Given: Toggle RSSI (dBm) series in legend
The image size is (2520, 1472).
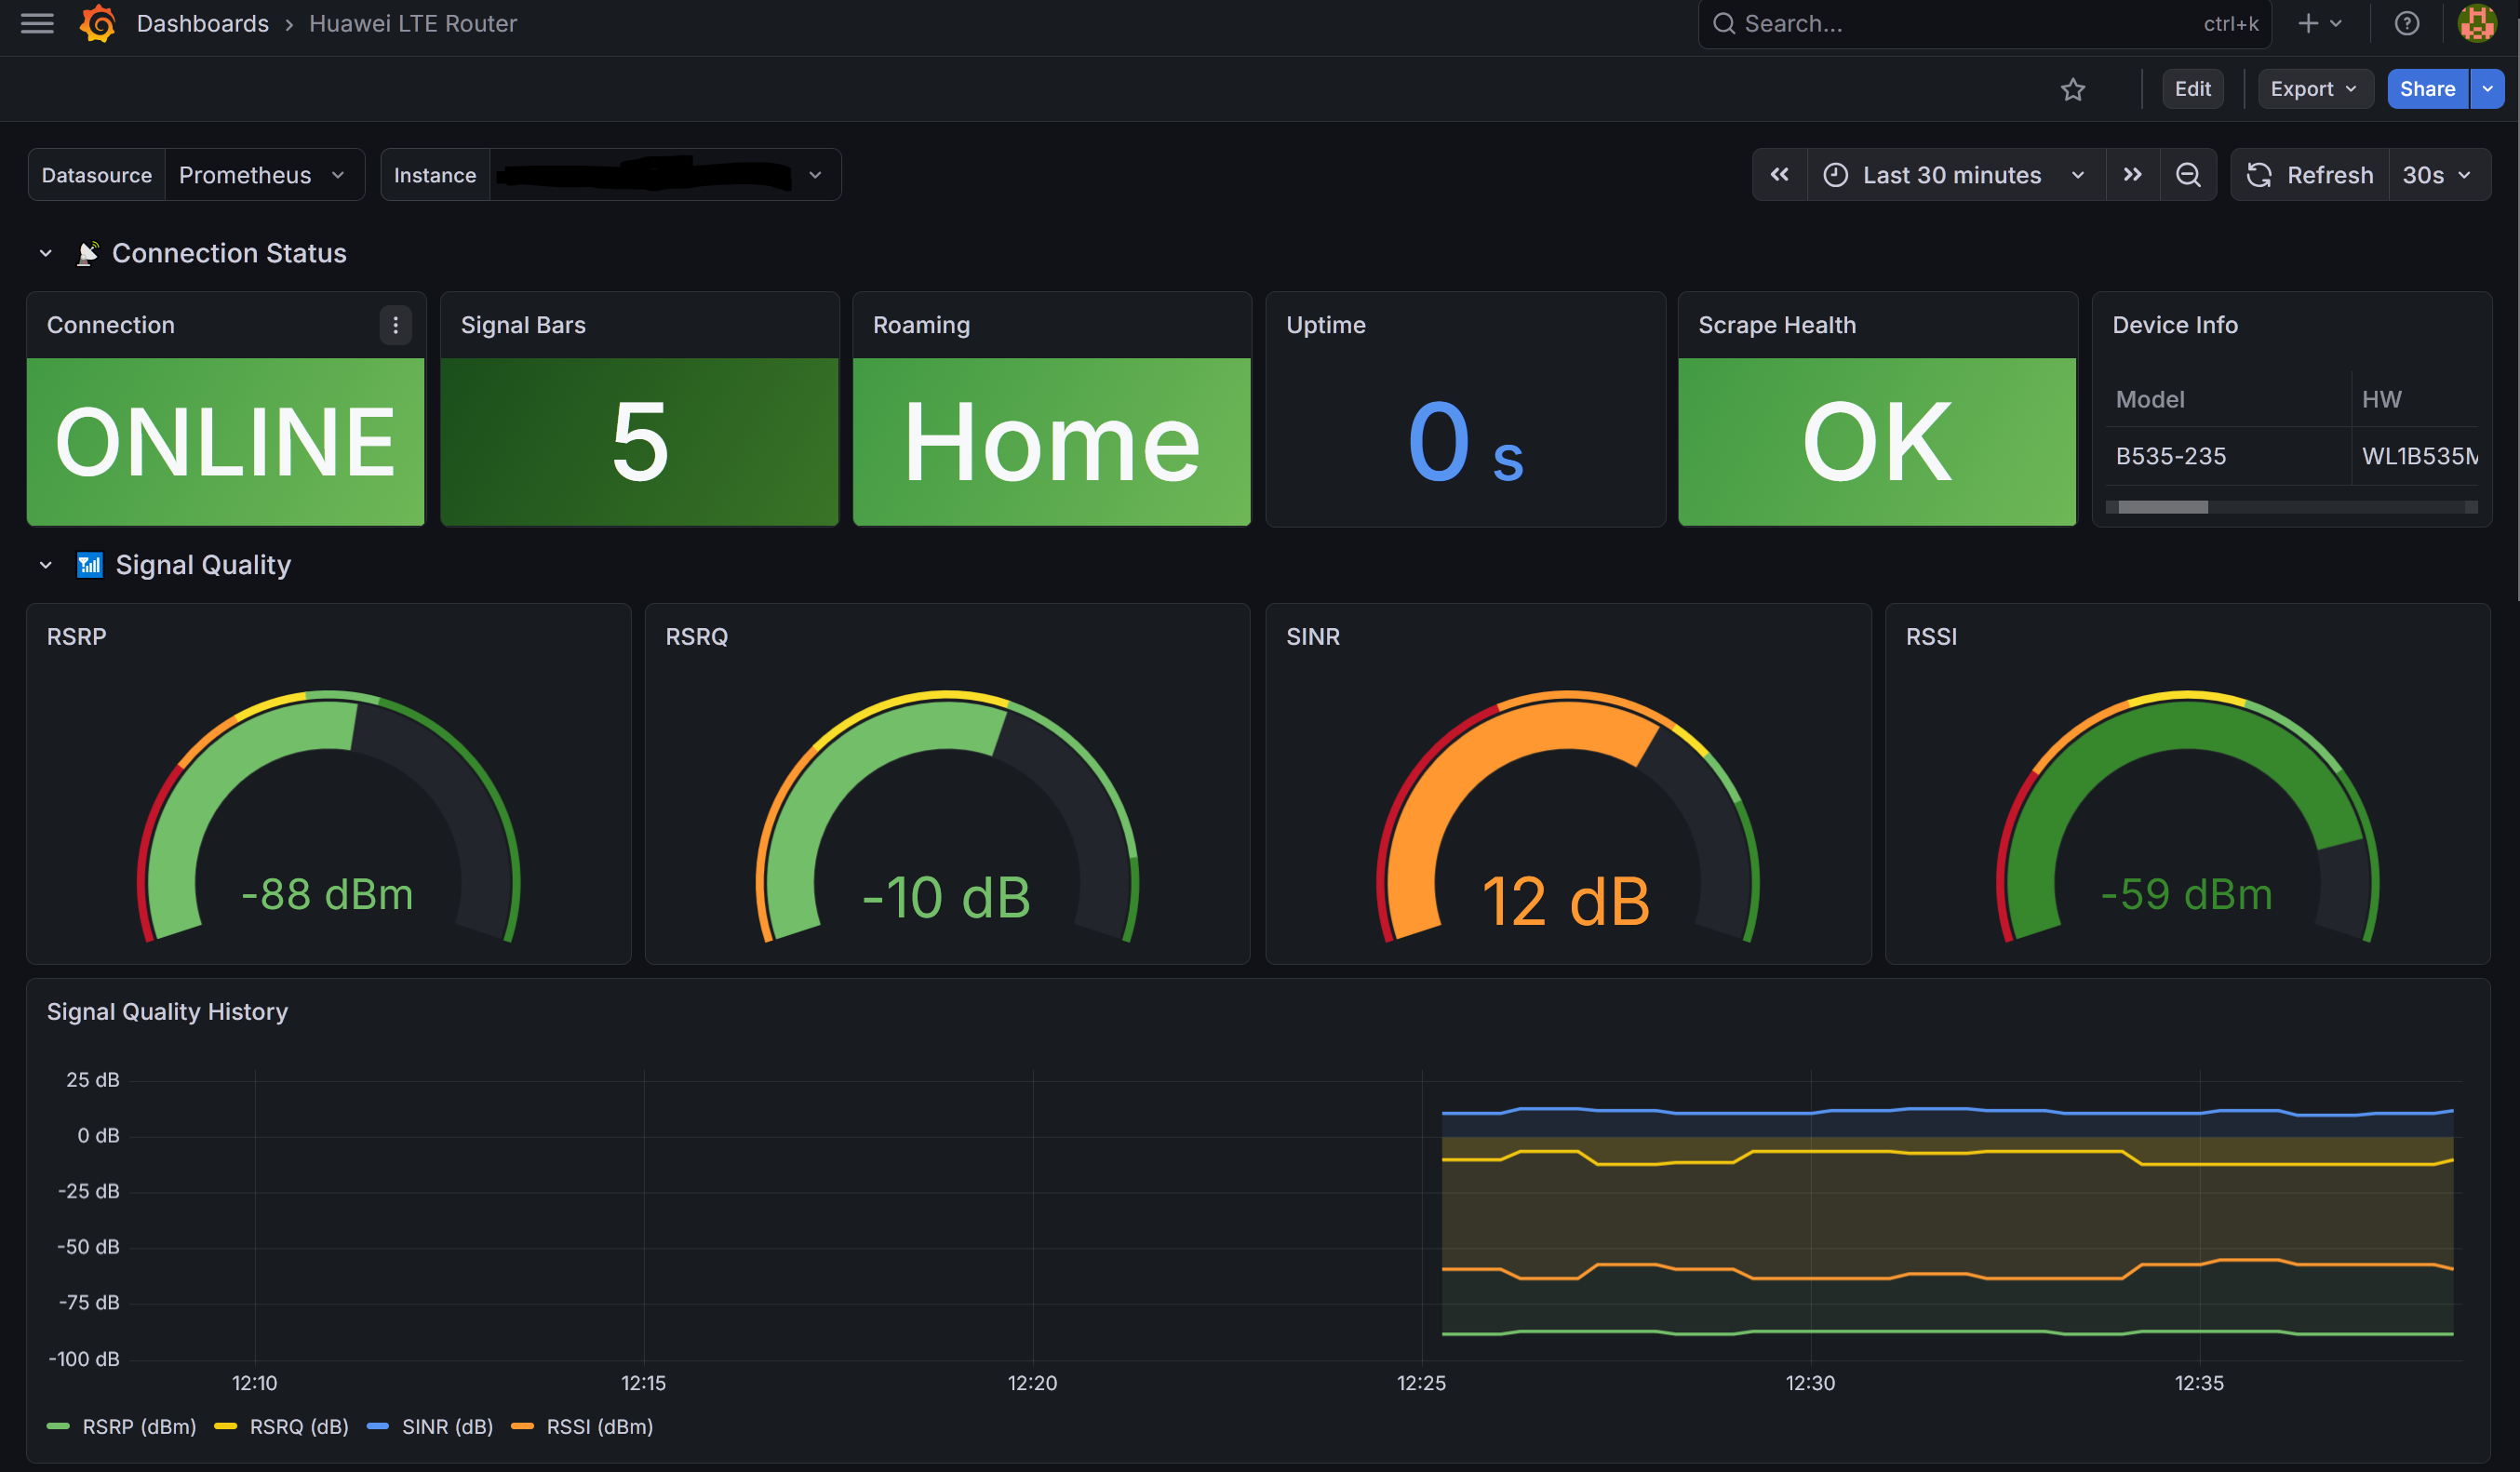Looking at the screenshot, I should coord(598,1426).
